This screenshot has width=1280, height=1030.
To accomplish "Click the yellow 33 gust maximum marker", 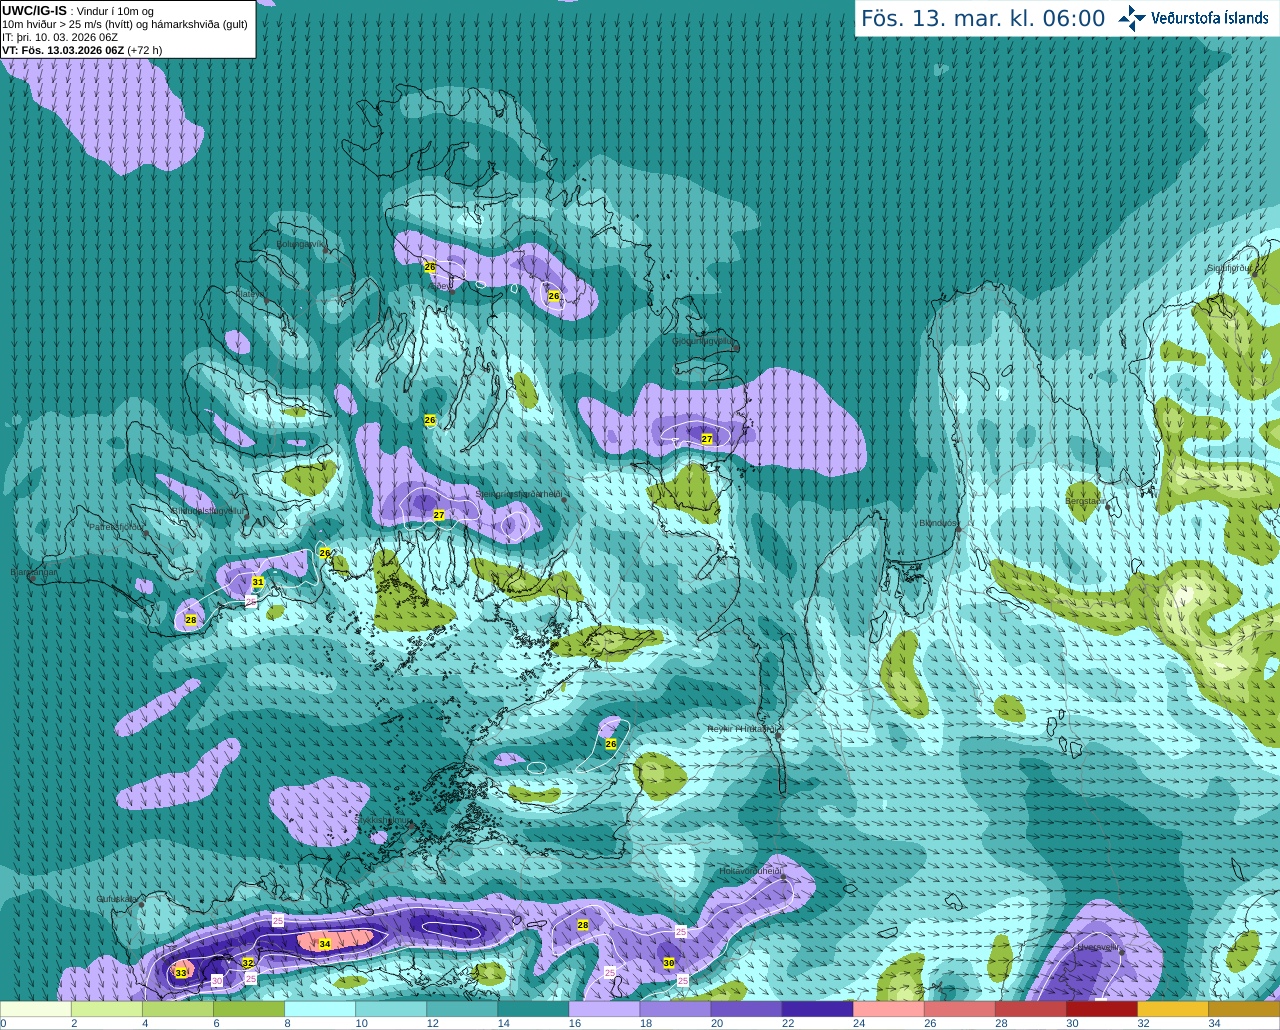I will tap(181, 972).
